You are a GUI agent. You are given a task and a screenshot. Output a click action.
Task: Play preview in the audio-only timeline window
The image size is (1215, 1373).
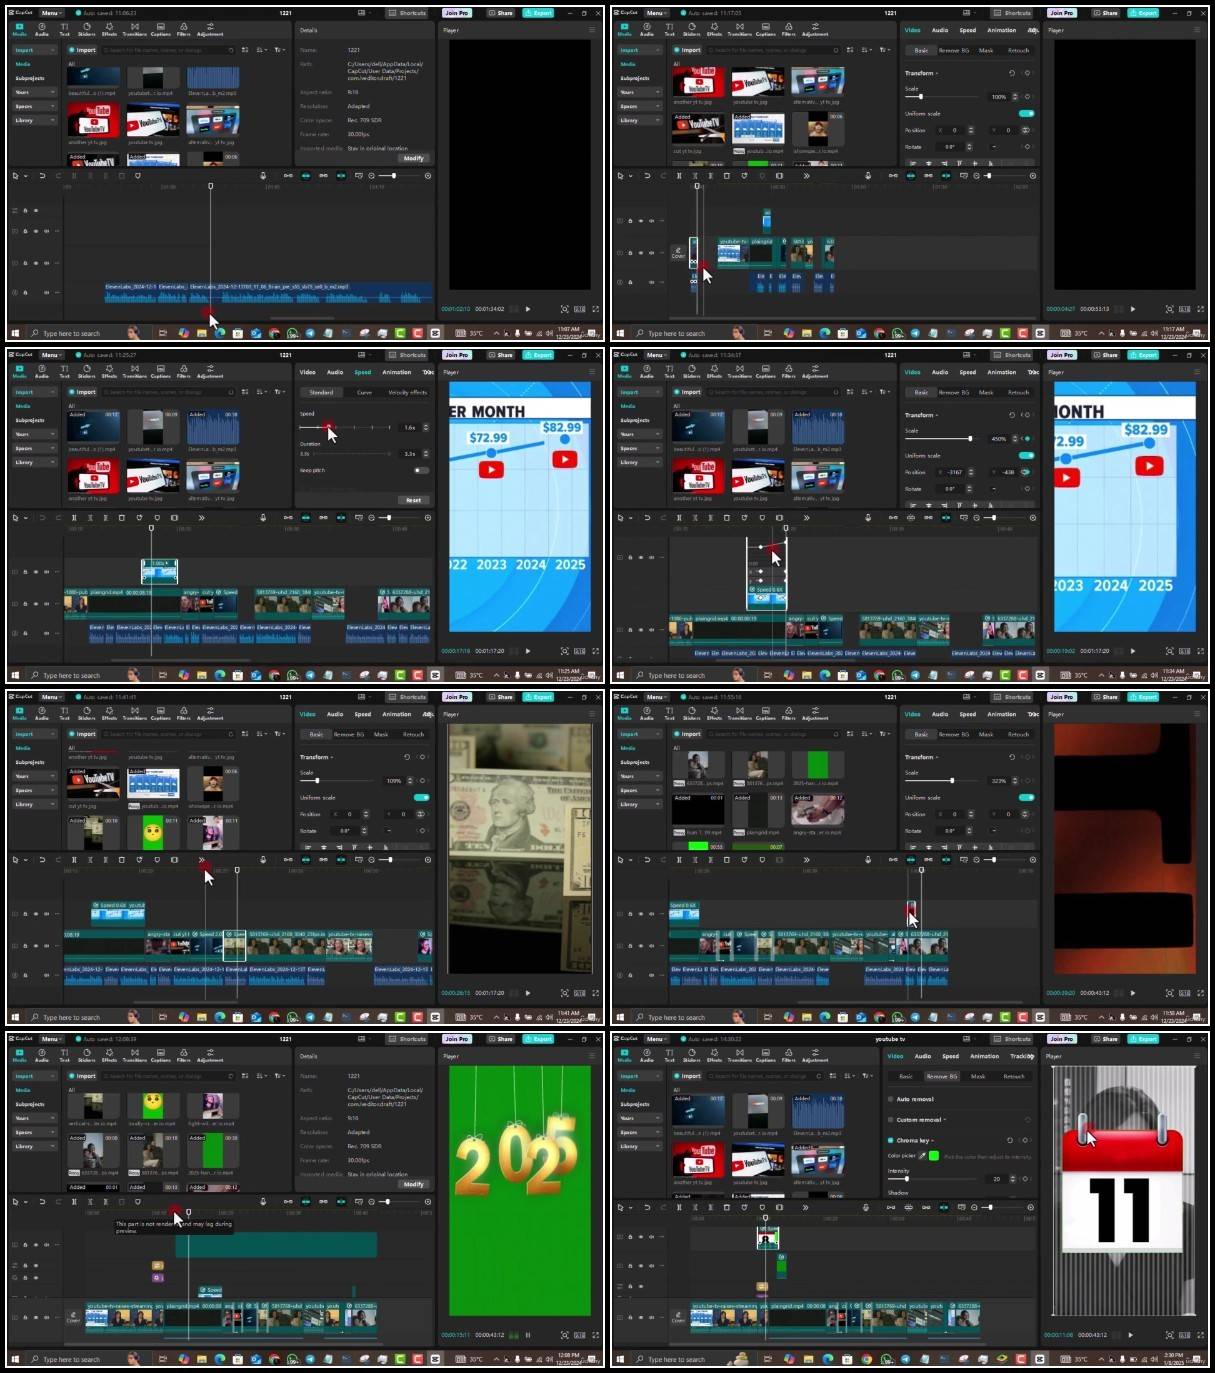(x=528, y=309)
